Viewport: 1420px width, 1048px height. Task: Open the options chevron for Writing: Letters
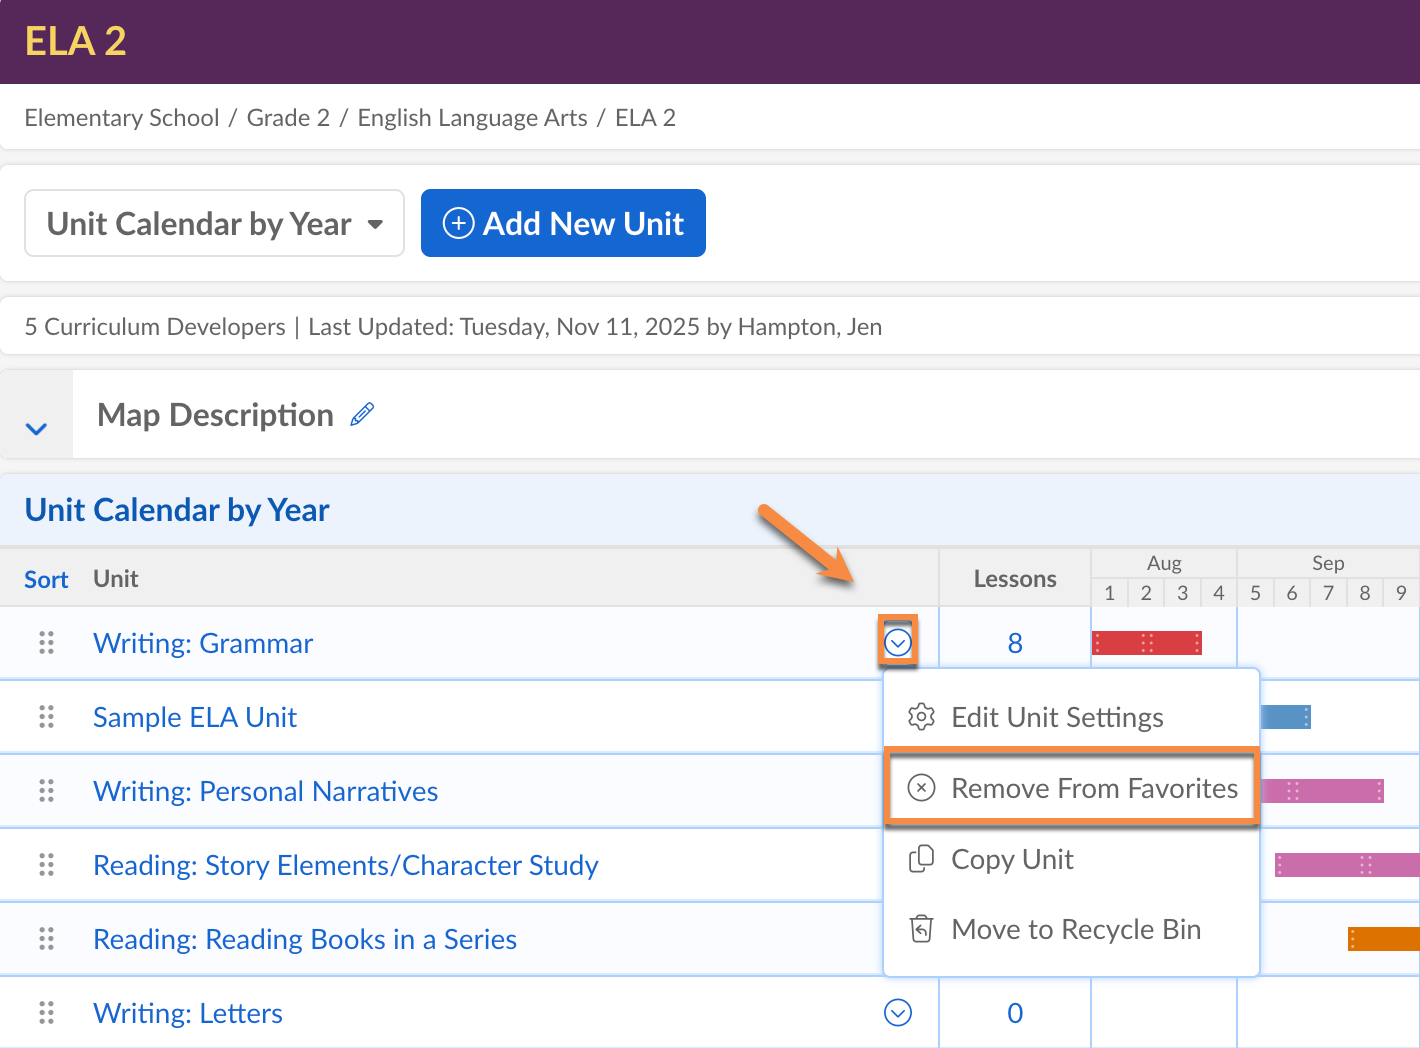898,1013
